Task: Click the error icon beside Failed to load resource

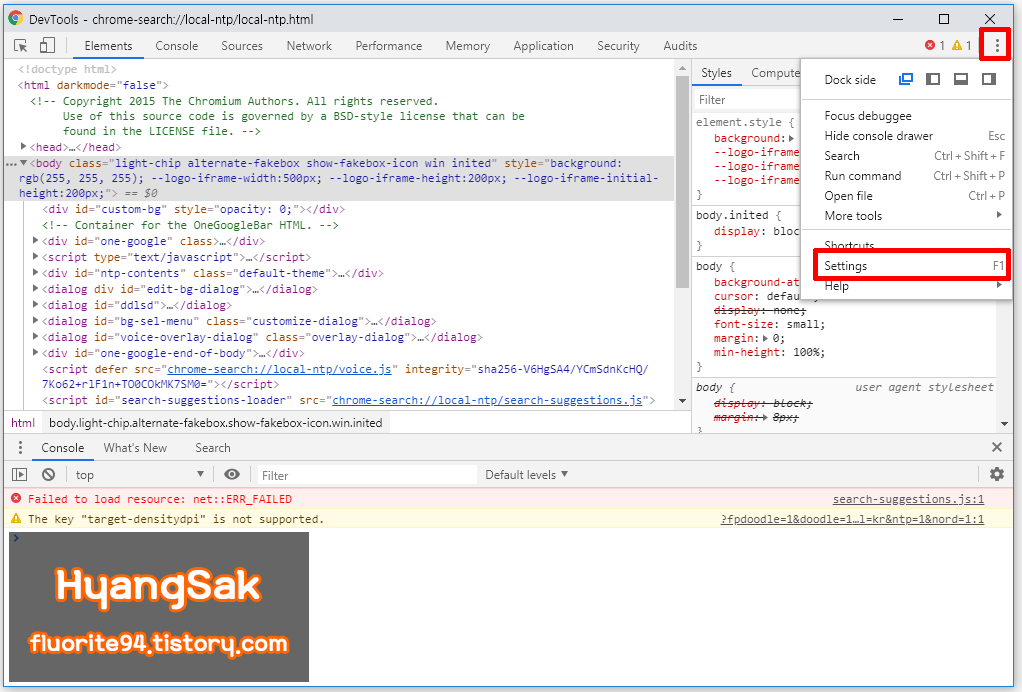Action: tap(16, 498)
